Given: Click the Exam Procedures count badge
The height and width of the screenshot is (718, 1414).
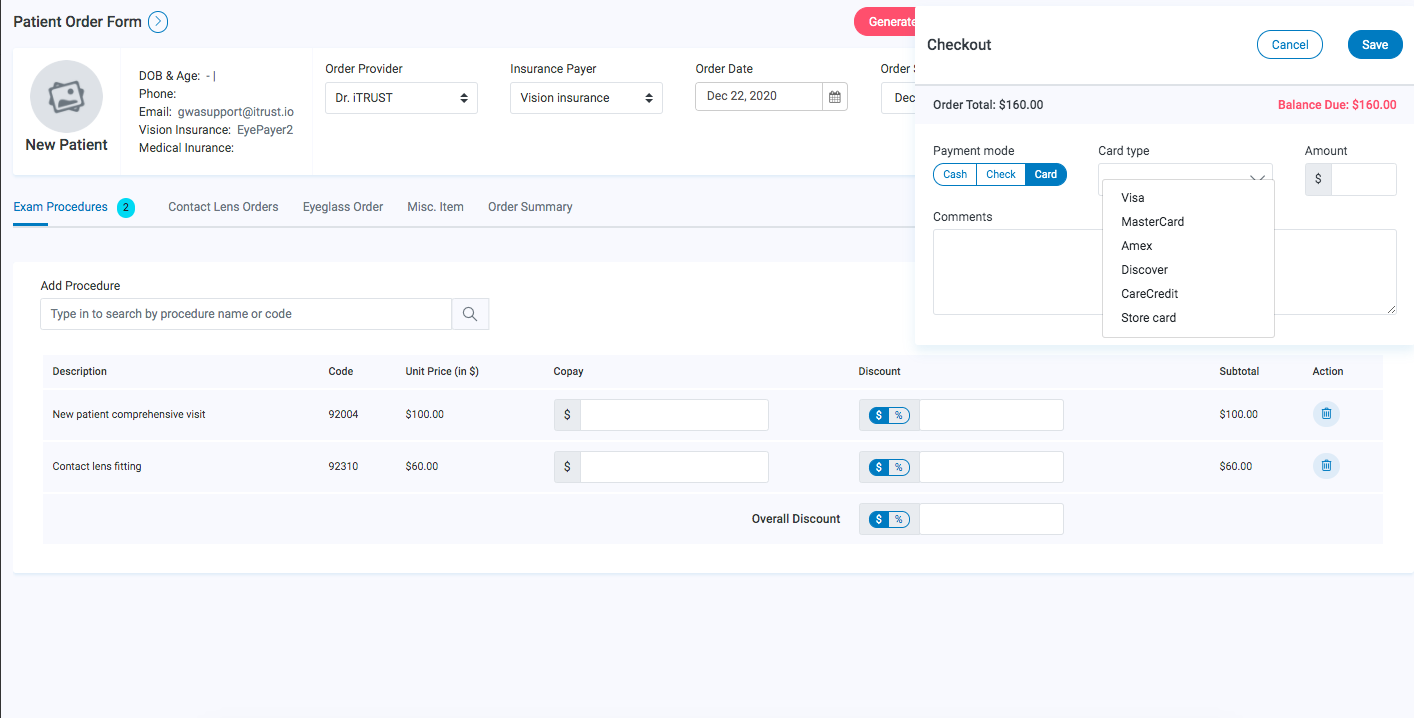Looking at the screenshot, I should [126, 207].
